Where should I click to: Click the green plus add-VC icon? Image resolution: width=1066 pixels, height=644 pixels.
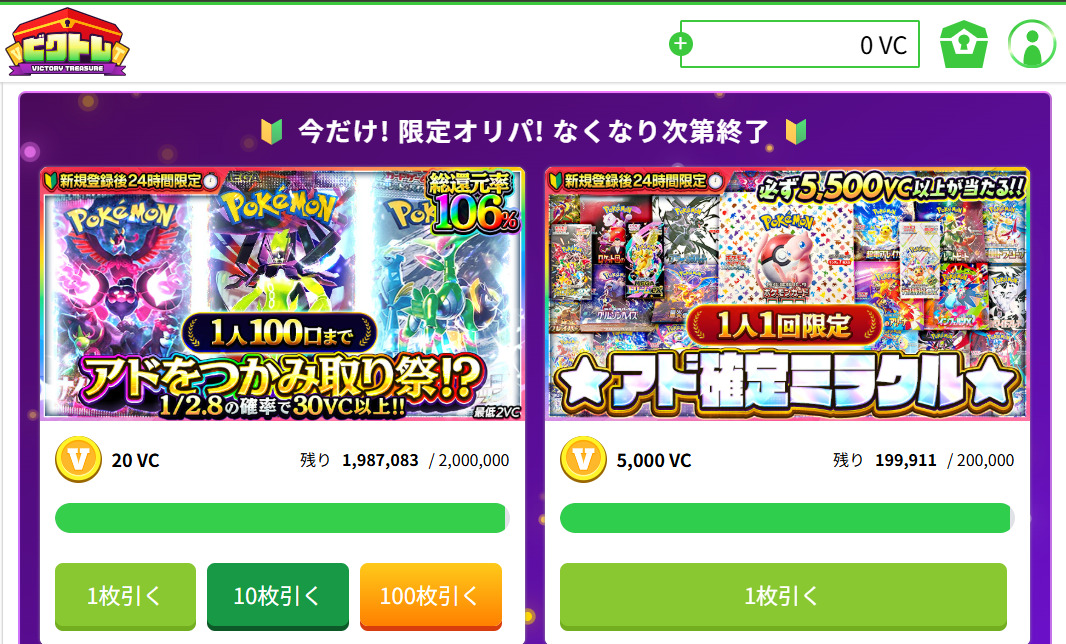tap(681, 44)
